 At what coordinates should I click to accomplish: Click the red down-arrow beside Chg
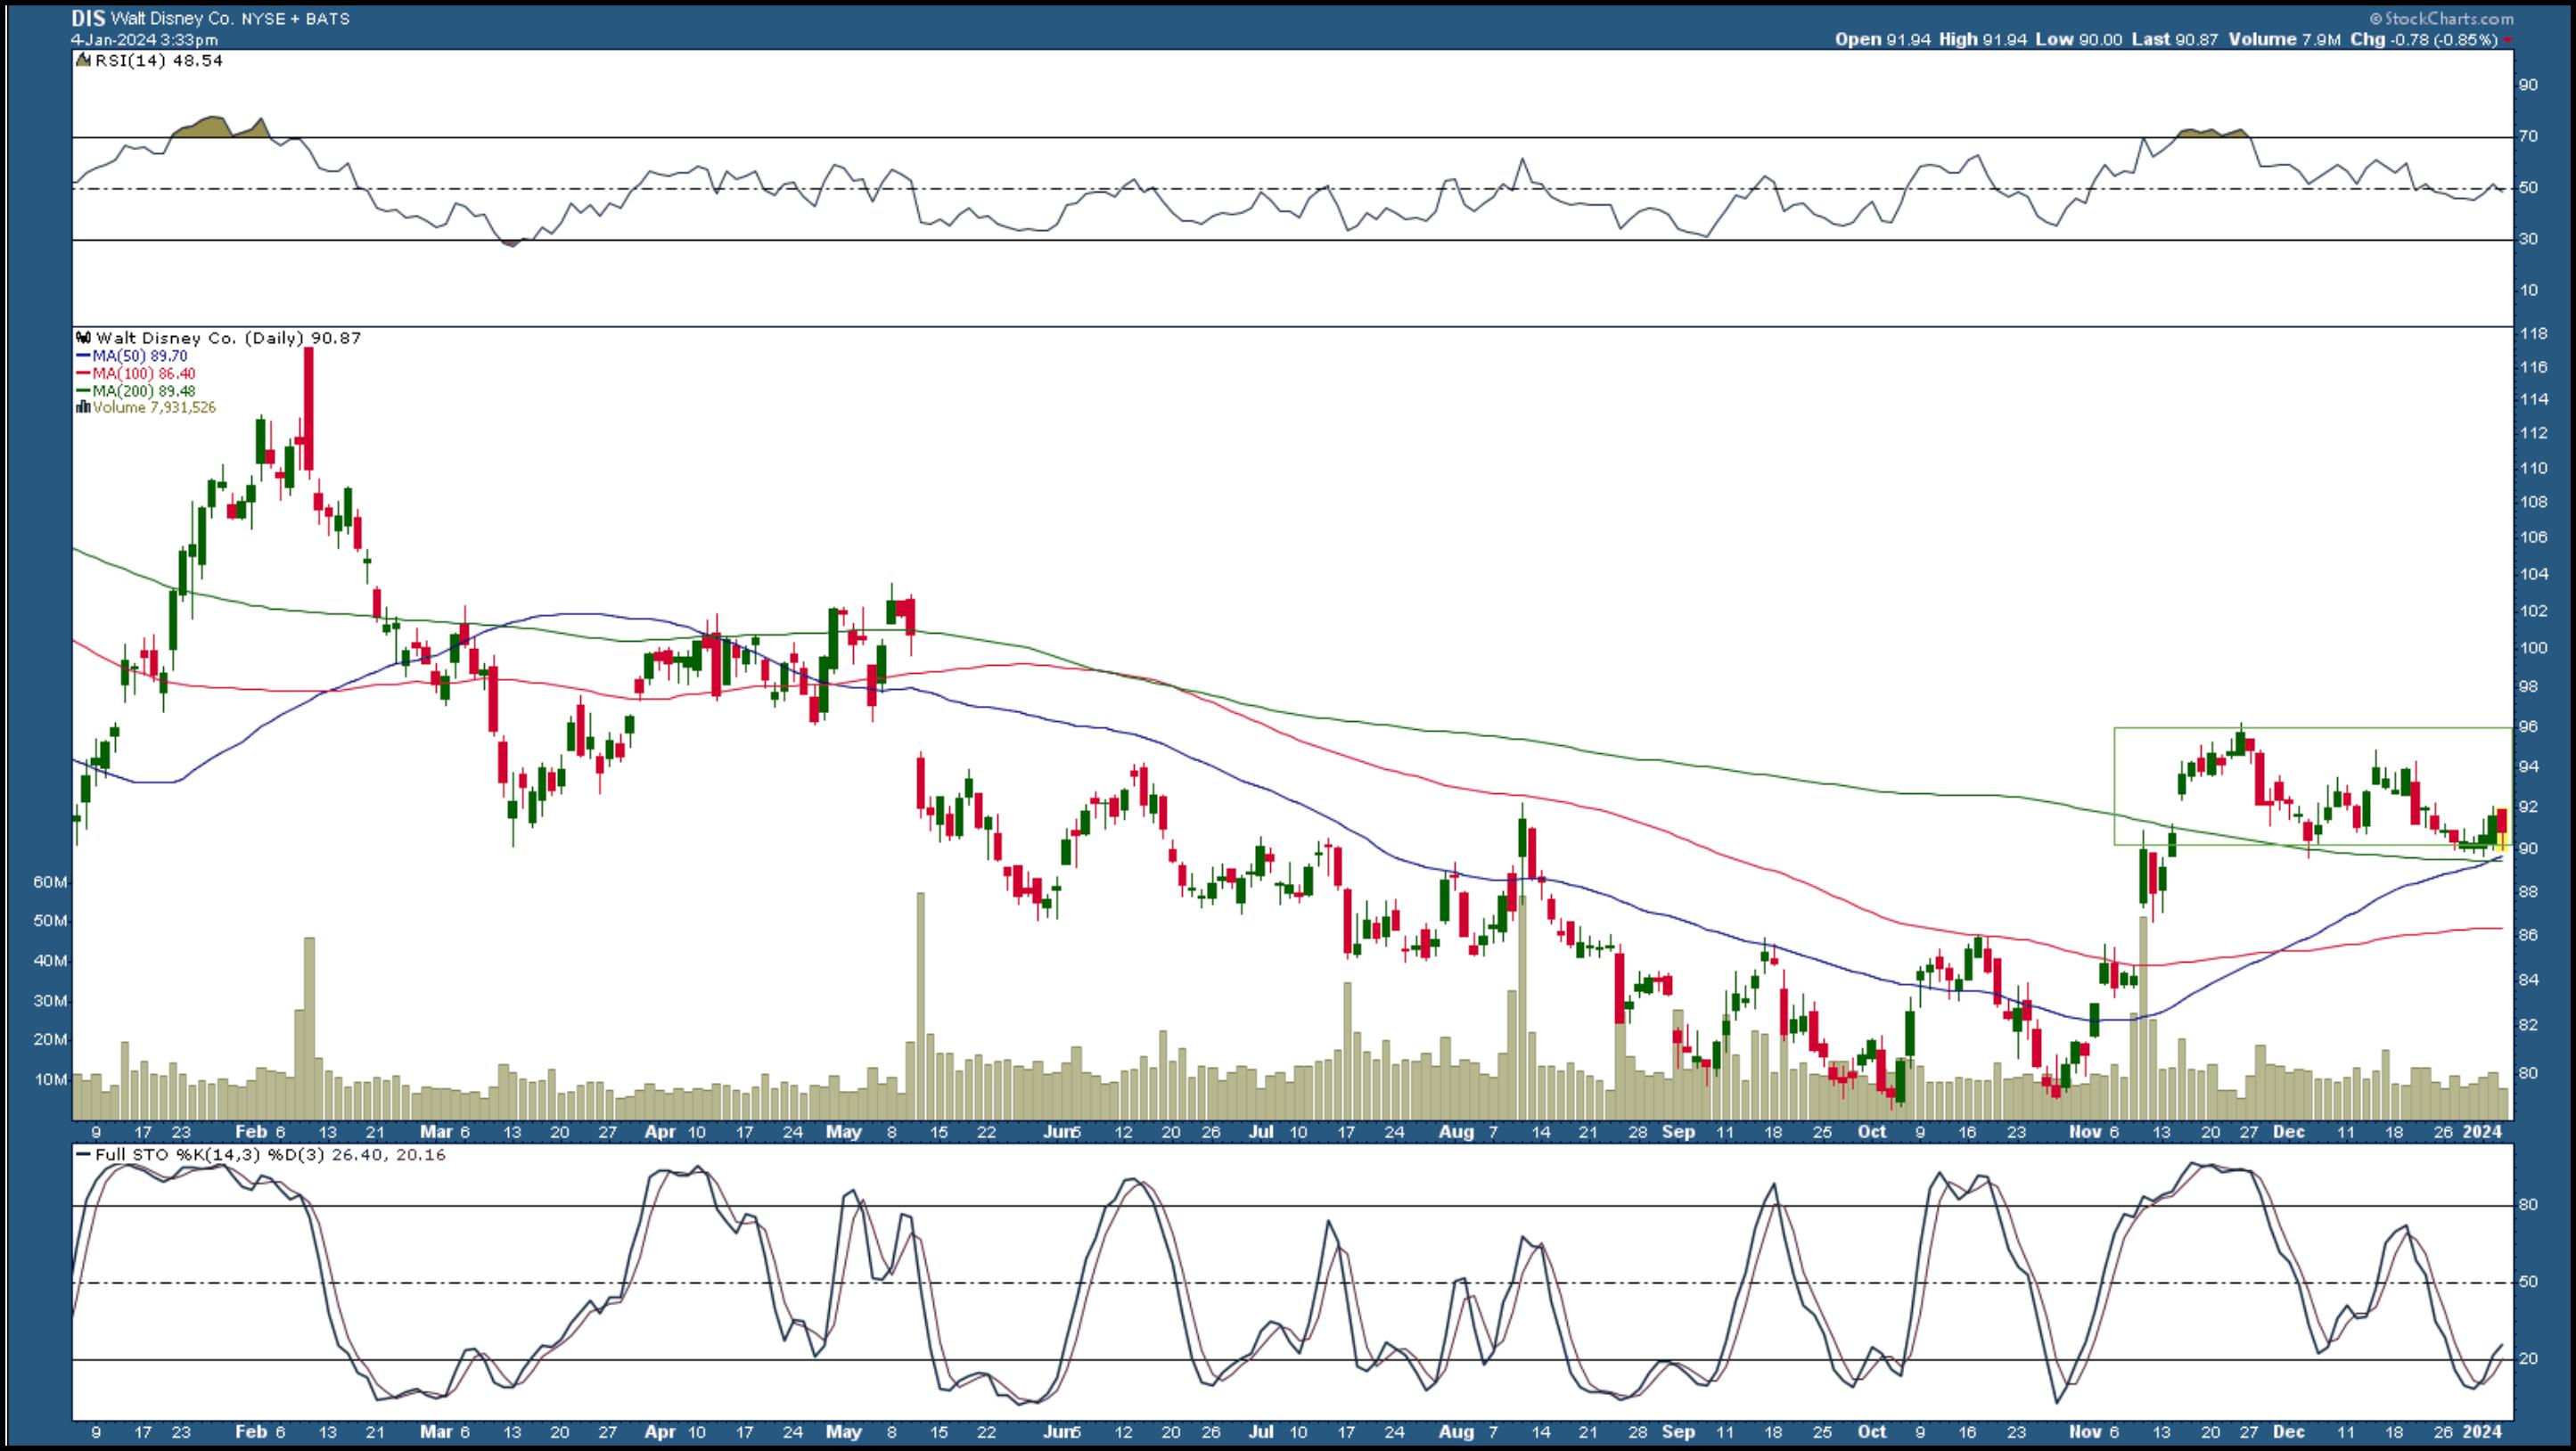[2508, 41]
